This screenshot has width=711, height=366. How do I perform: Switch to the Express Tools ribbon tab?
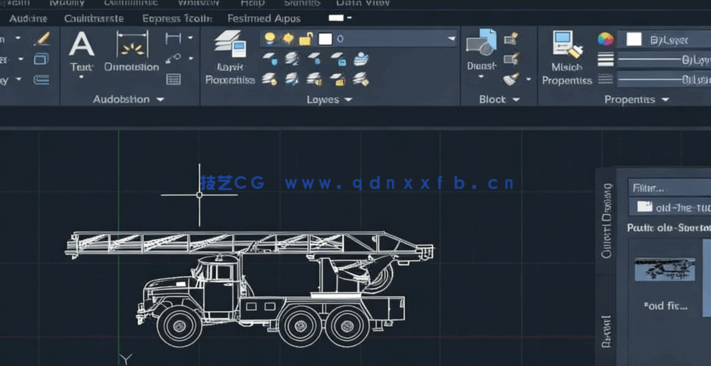pyautogui.click(x=177, y=19)
